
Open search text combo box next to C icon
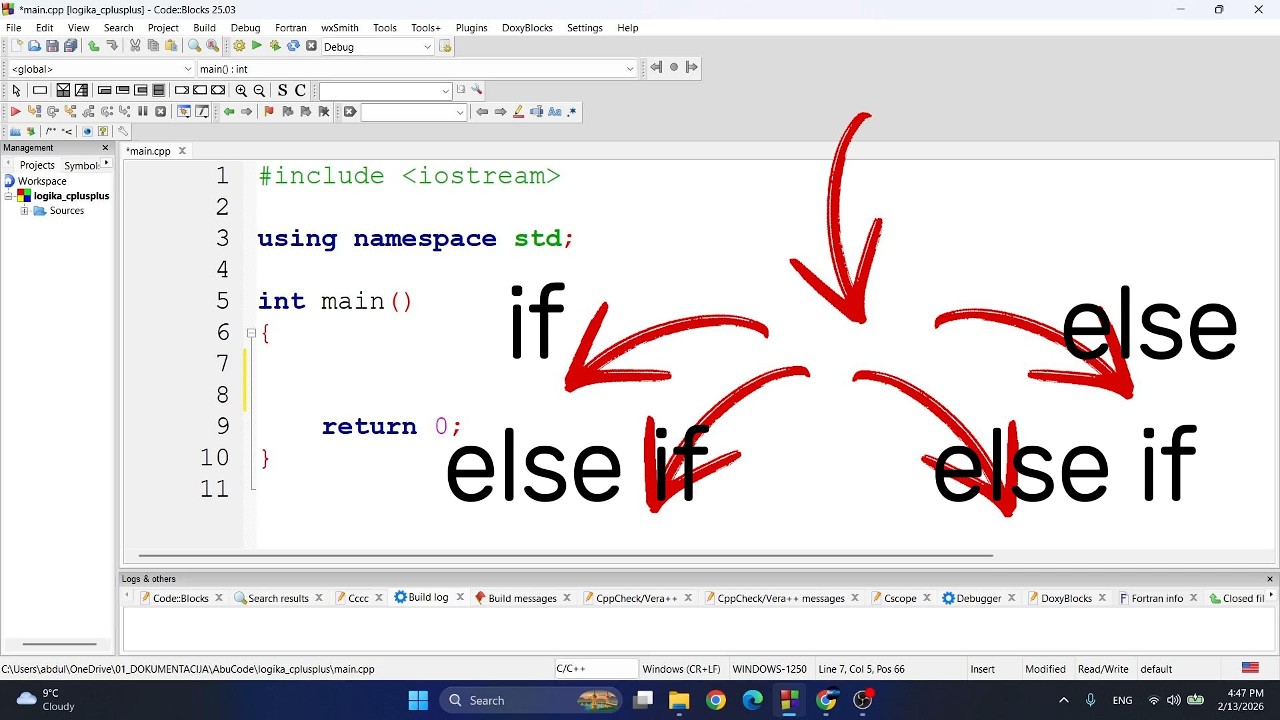click(x=385, y=90)
